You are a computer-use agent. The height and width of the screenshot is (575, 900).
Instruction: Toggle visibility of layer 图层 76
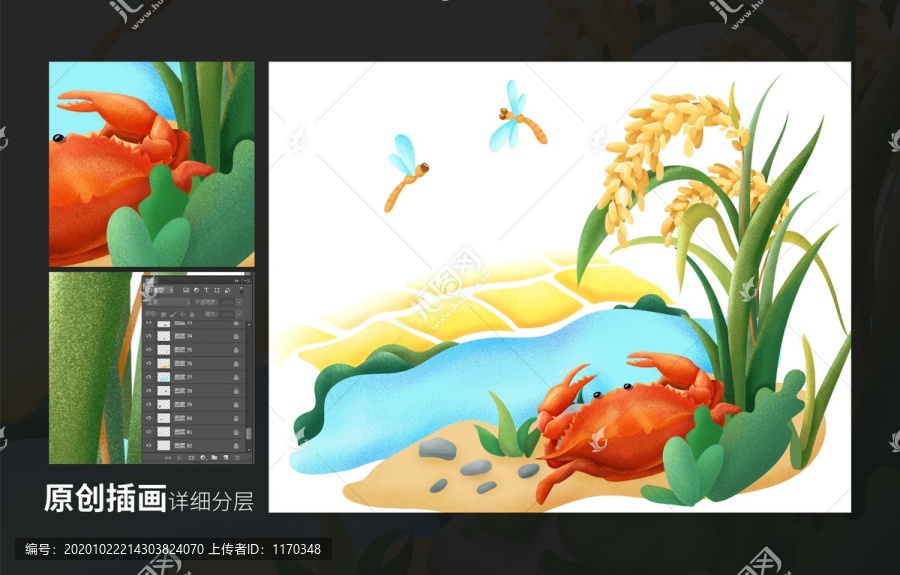coord(149,364)
